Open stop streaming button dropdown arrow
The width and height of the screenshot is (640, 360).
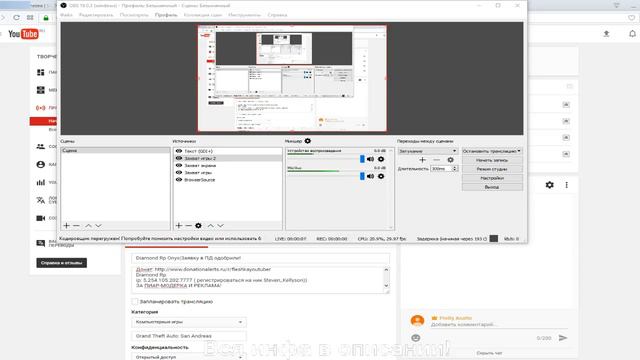(x=519, y=151)
